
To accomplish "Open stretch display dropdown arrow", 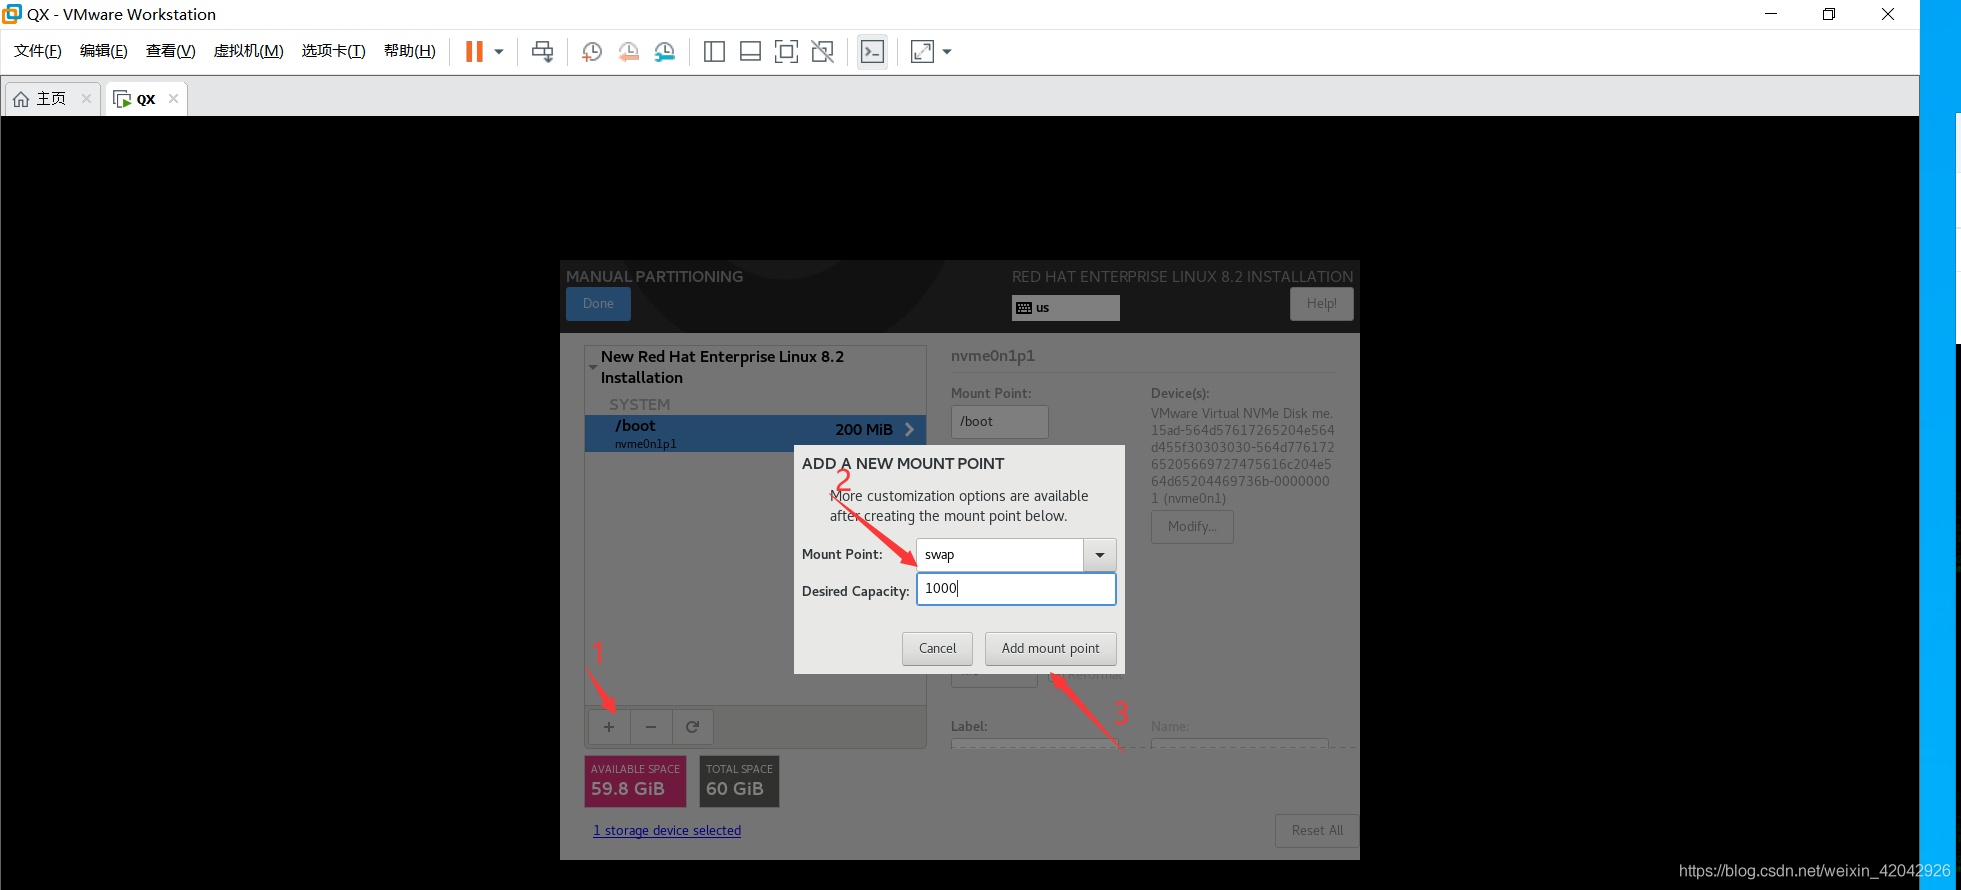I will pyautogui.click(x=947, y=51).
